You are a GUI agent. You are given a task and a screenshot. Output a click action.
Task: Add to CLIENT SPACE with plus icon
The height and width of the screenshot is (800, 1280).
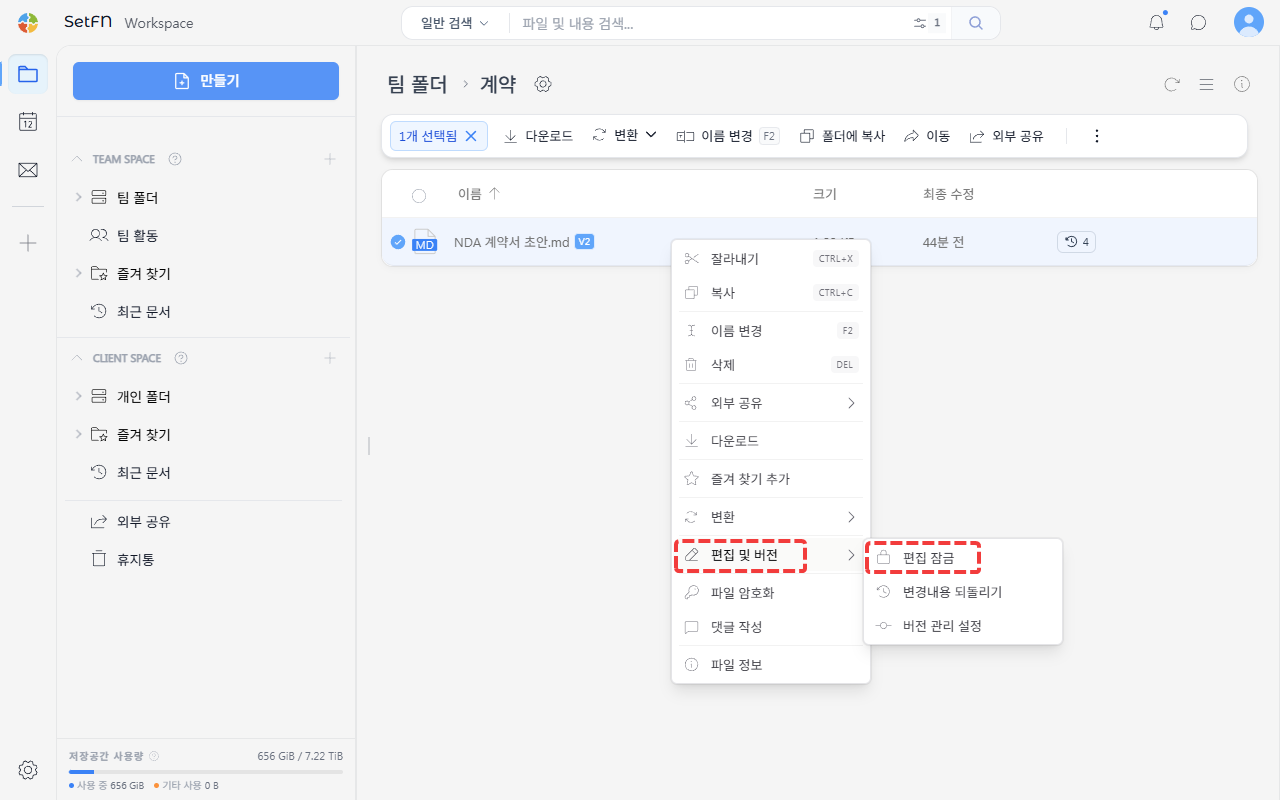point(330,358)
